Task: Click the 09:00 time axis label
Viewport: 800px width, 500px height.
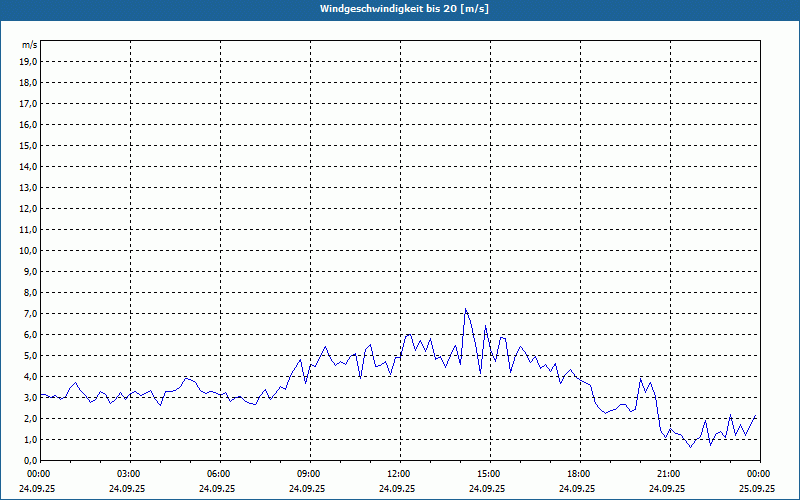Action: tap(308, 474)
